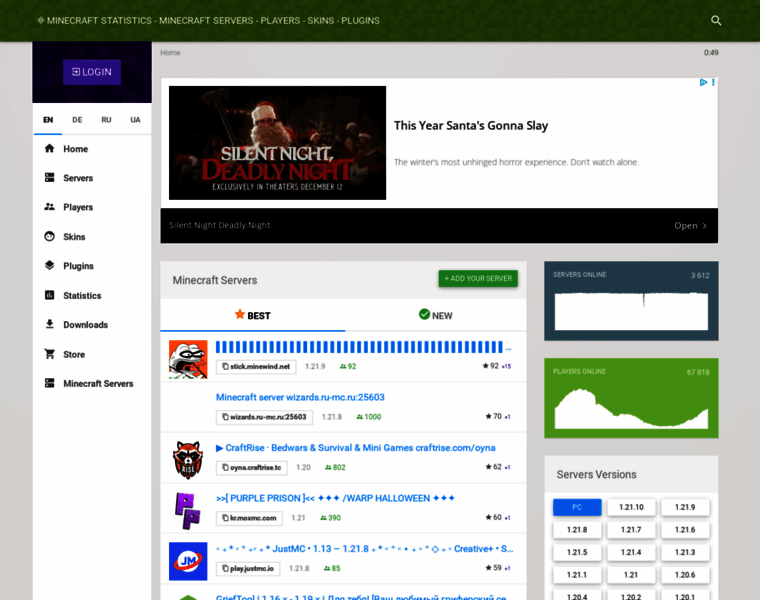Click the Skins face icon
The width and height of the screenshot is (760, 600).
[x=49, y=236]
